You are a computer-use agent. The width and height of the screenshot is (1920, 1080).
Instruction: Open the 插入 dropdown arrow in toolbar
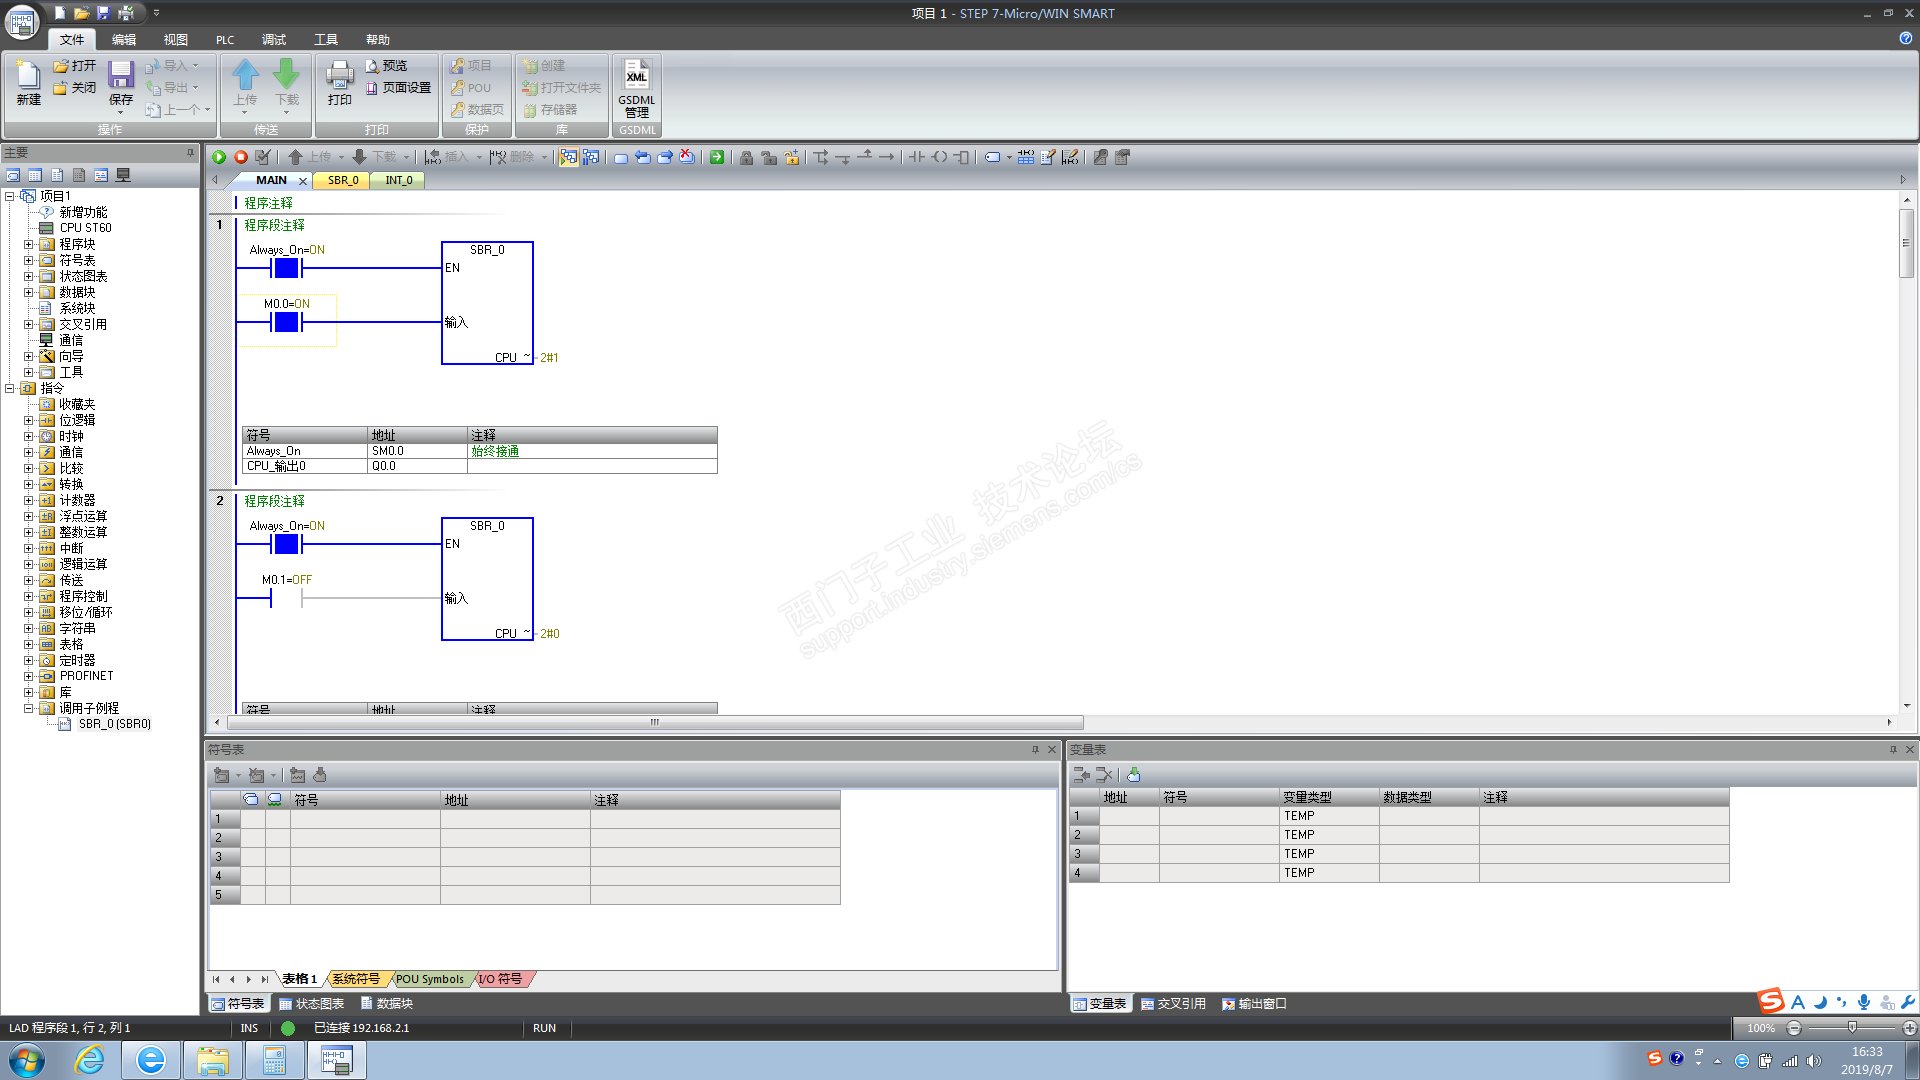point(479,157)
